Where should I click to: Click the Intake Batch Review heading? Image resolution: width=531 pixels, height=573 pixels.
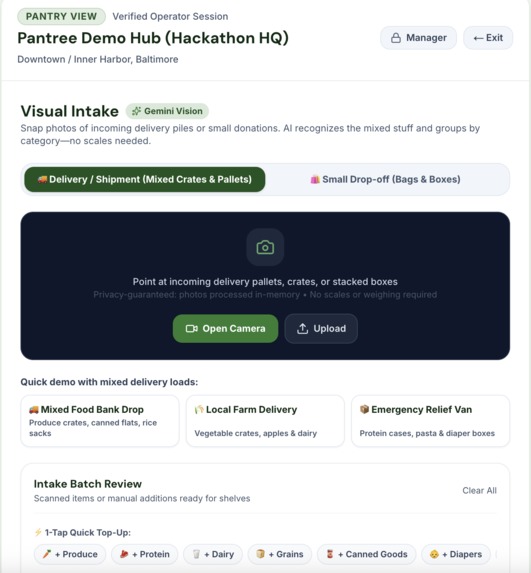tap(88, 484)
